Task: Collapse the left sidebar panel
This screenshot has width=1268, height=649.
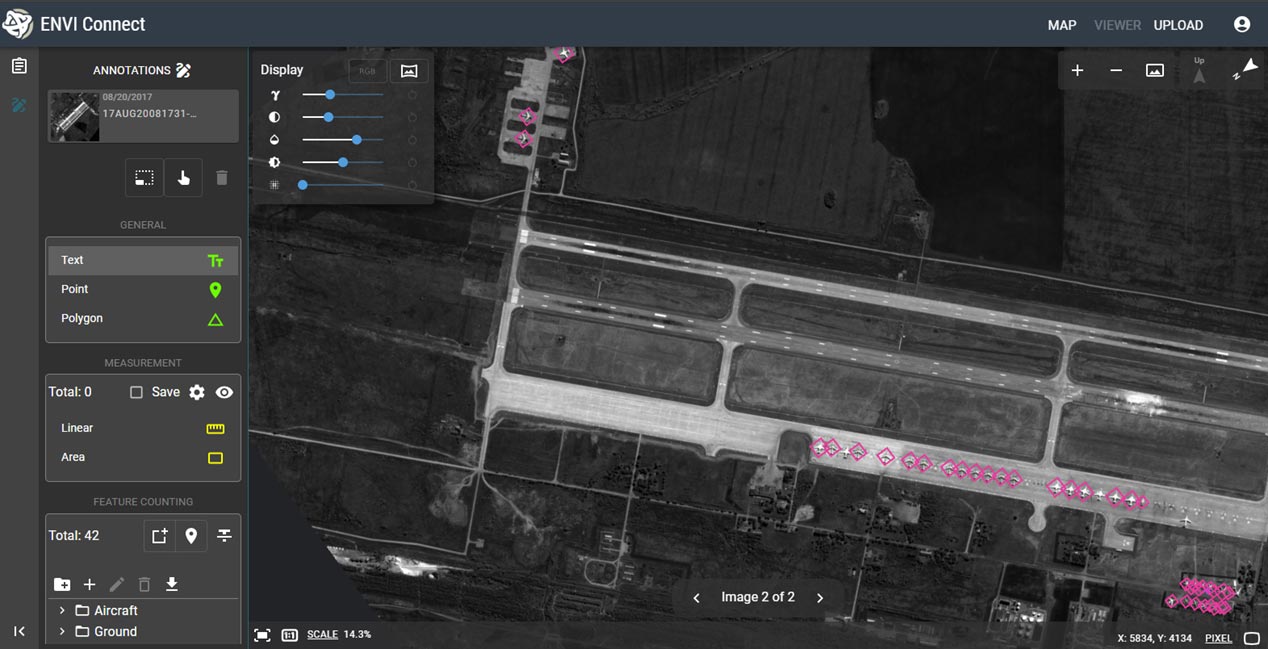Action: click(19, 631)
